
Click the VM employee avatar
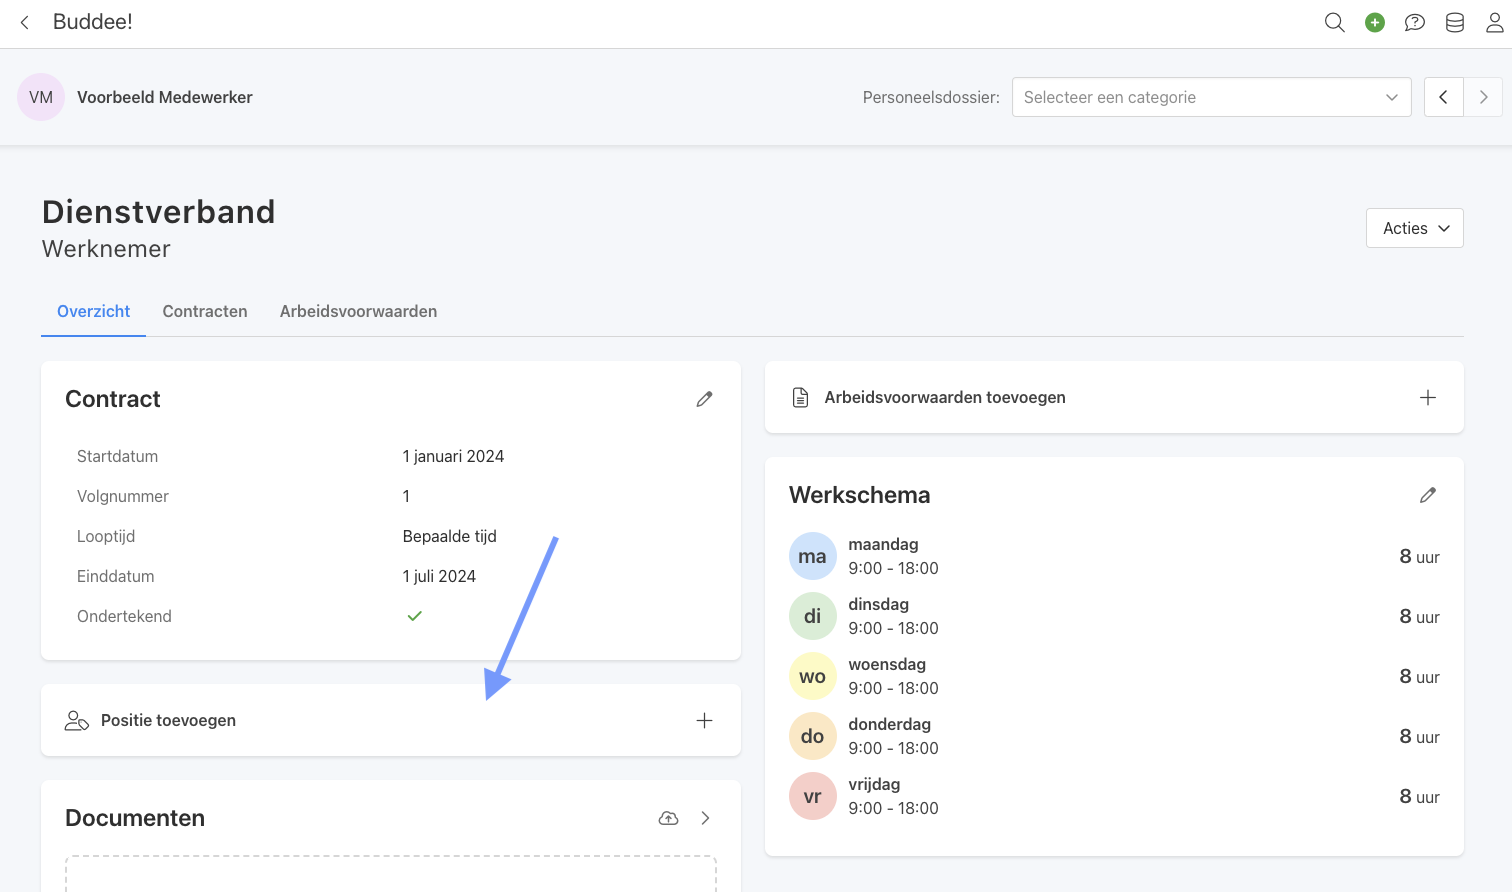tap(41, 97)
